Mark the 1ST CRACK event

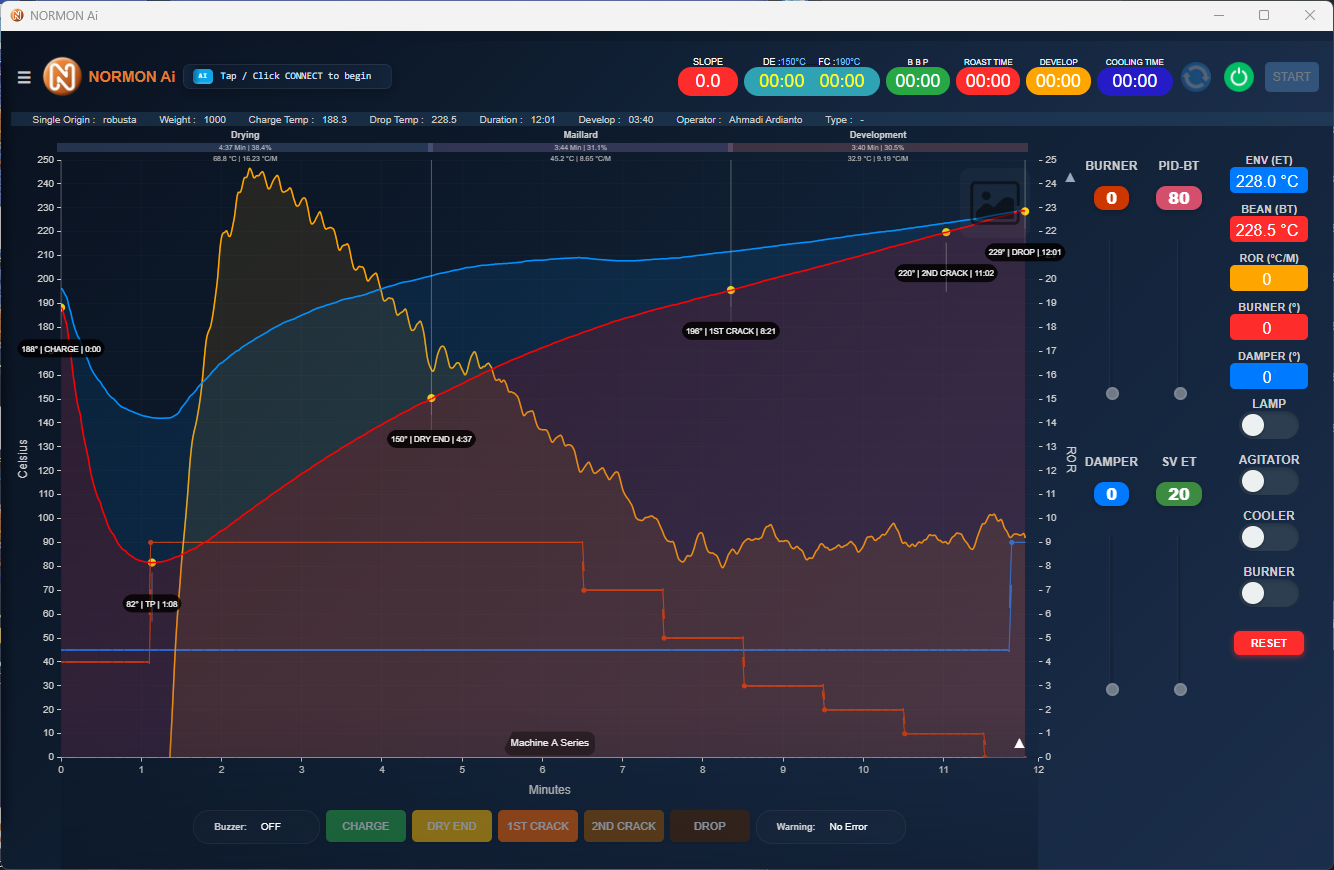tap(537, 826)
